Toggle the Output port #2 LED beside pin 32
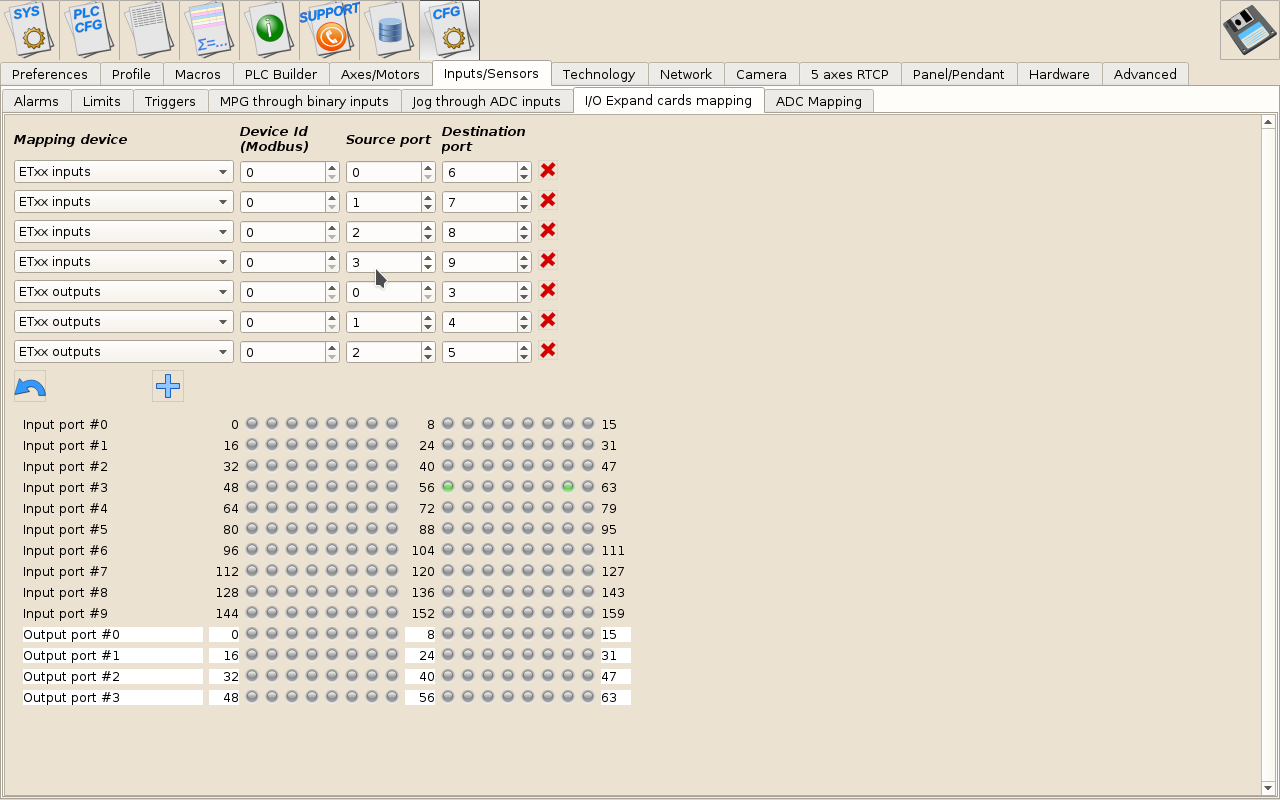The height and width of the screenshot is (800, 1280). pyautogui.click(x=252, y=676)
